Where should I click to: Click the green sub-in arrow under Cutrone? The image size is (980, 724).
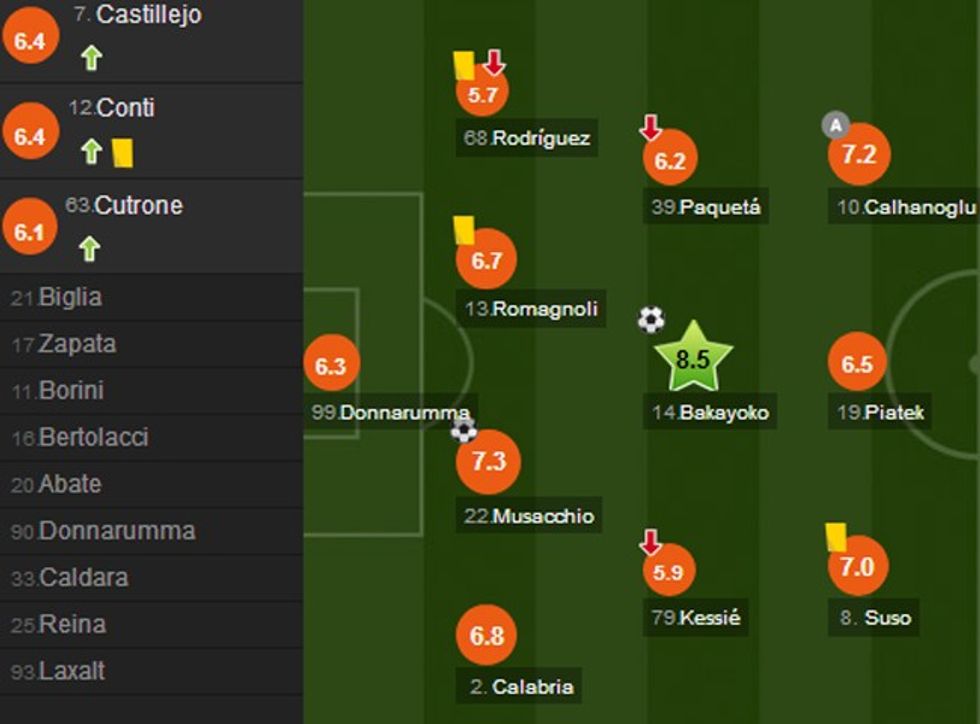coord(90,248)
